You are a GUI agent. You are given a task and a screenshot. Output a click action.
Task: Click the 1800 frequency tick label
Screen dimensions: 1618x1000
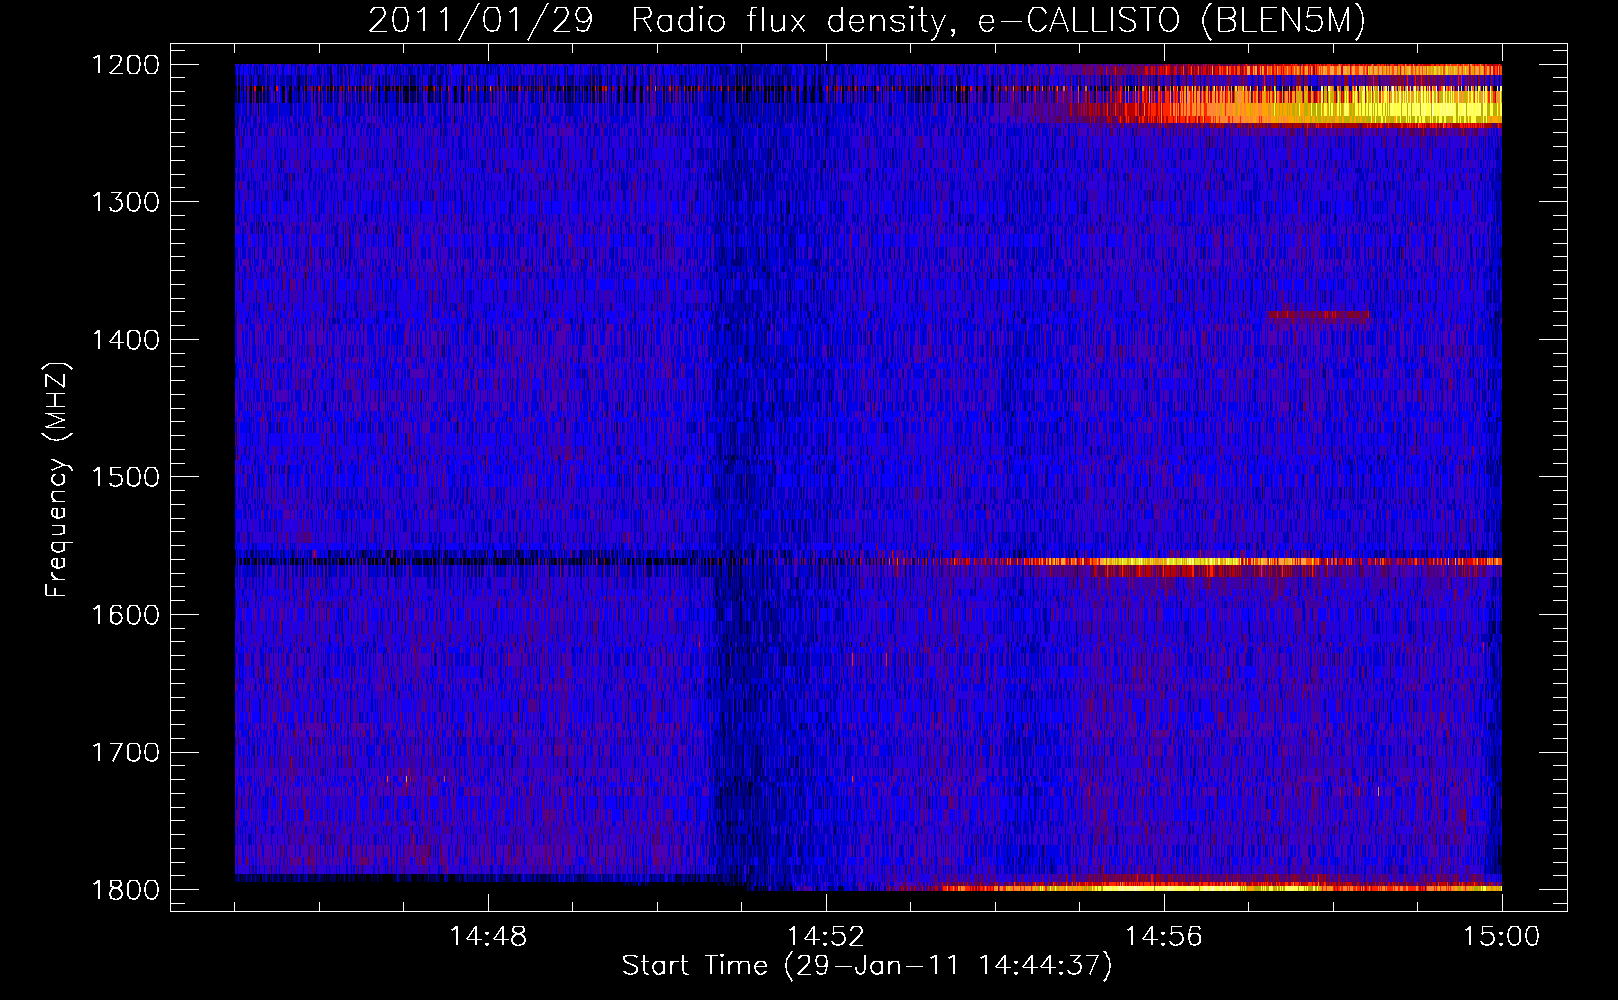pyautogui.click(x=125, y=890)
